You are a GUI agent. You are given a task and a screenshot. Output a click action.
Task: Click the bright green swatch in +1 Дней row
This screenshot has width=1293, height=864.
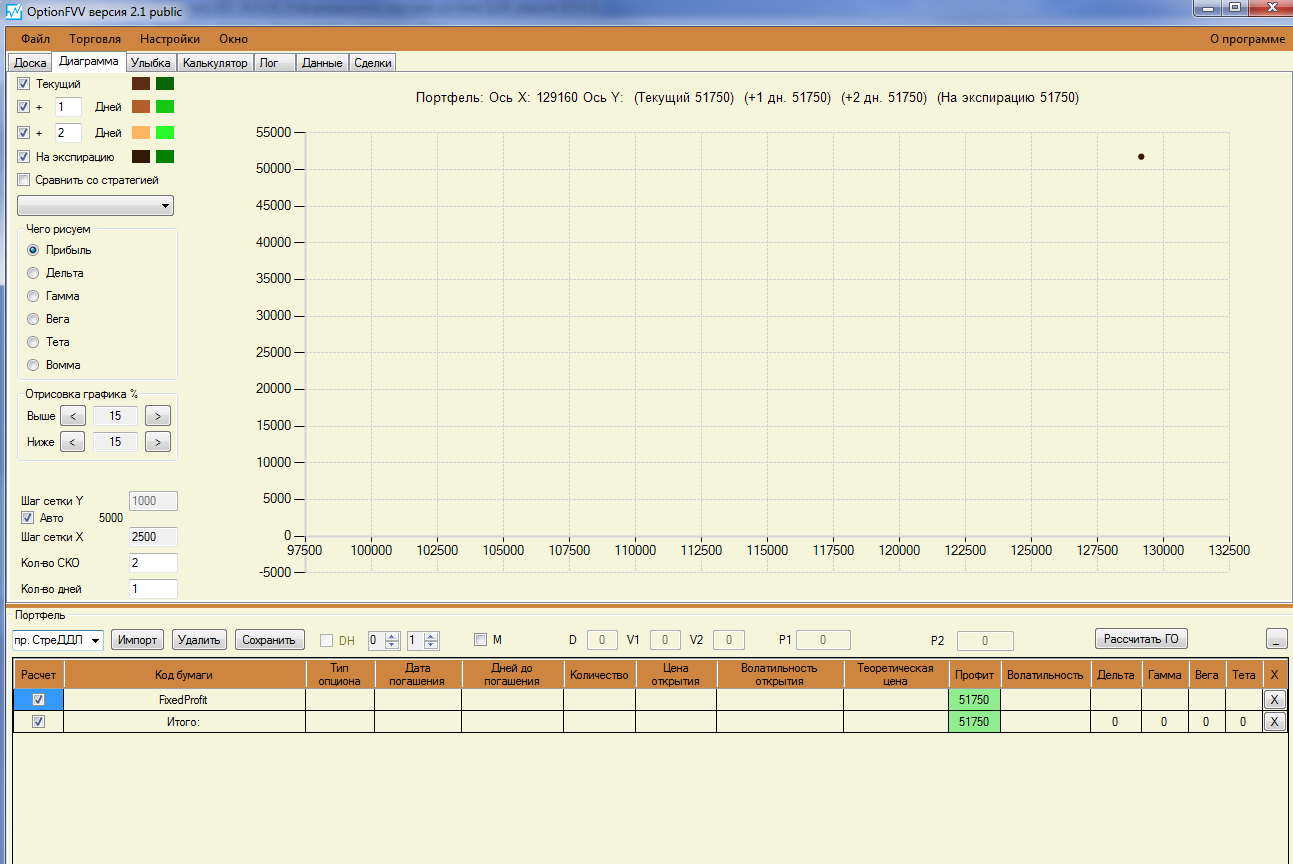pos(165,107)
